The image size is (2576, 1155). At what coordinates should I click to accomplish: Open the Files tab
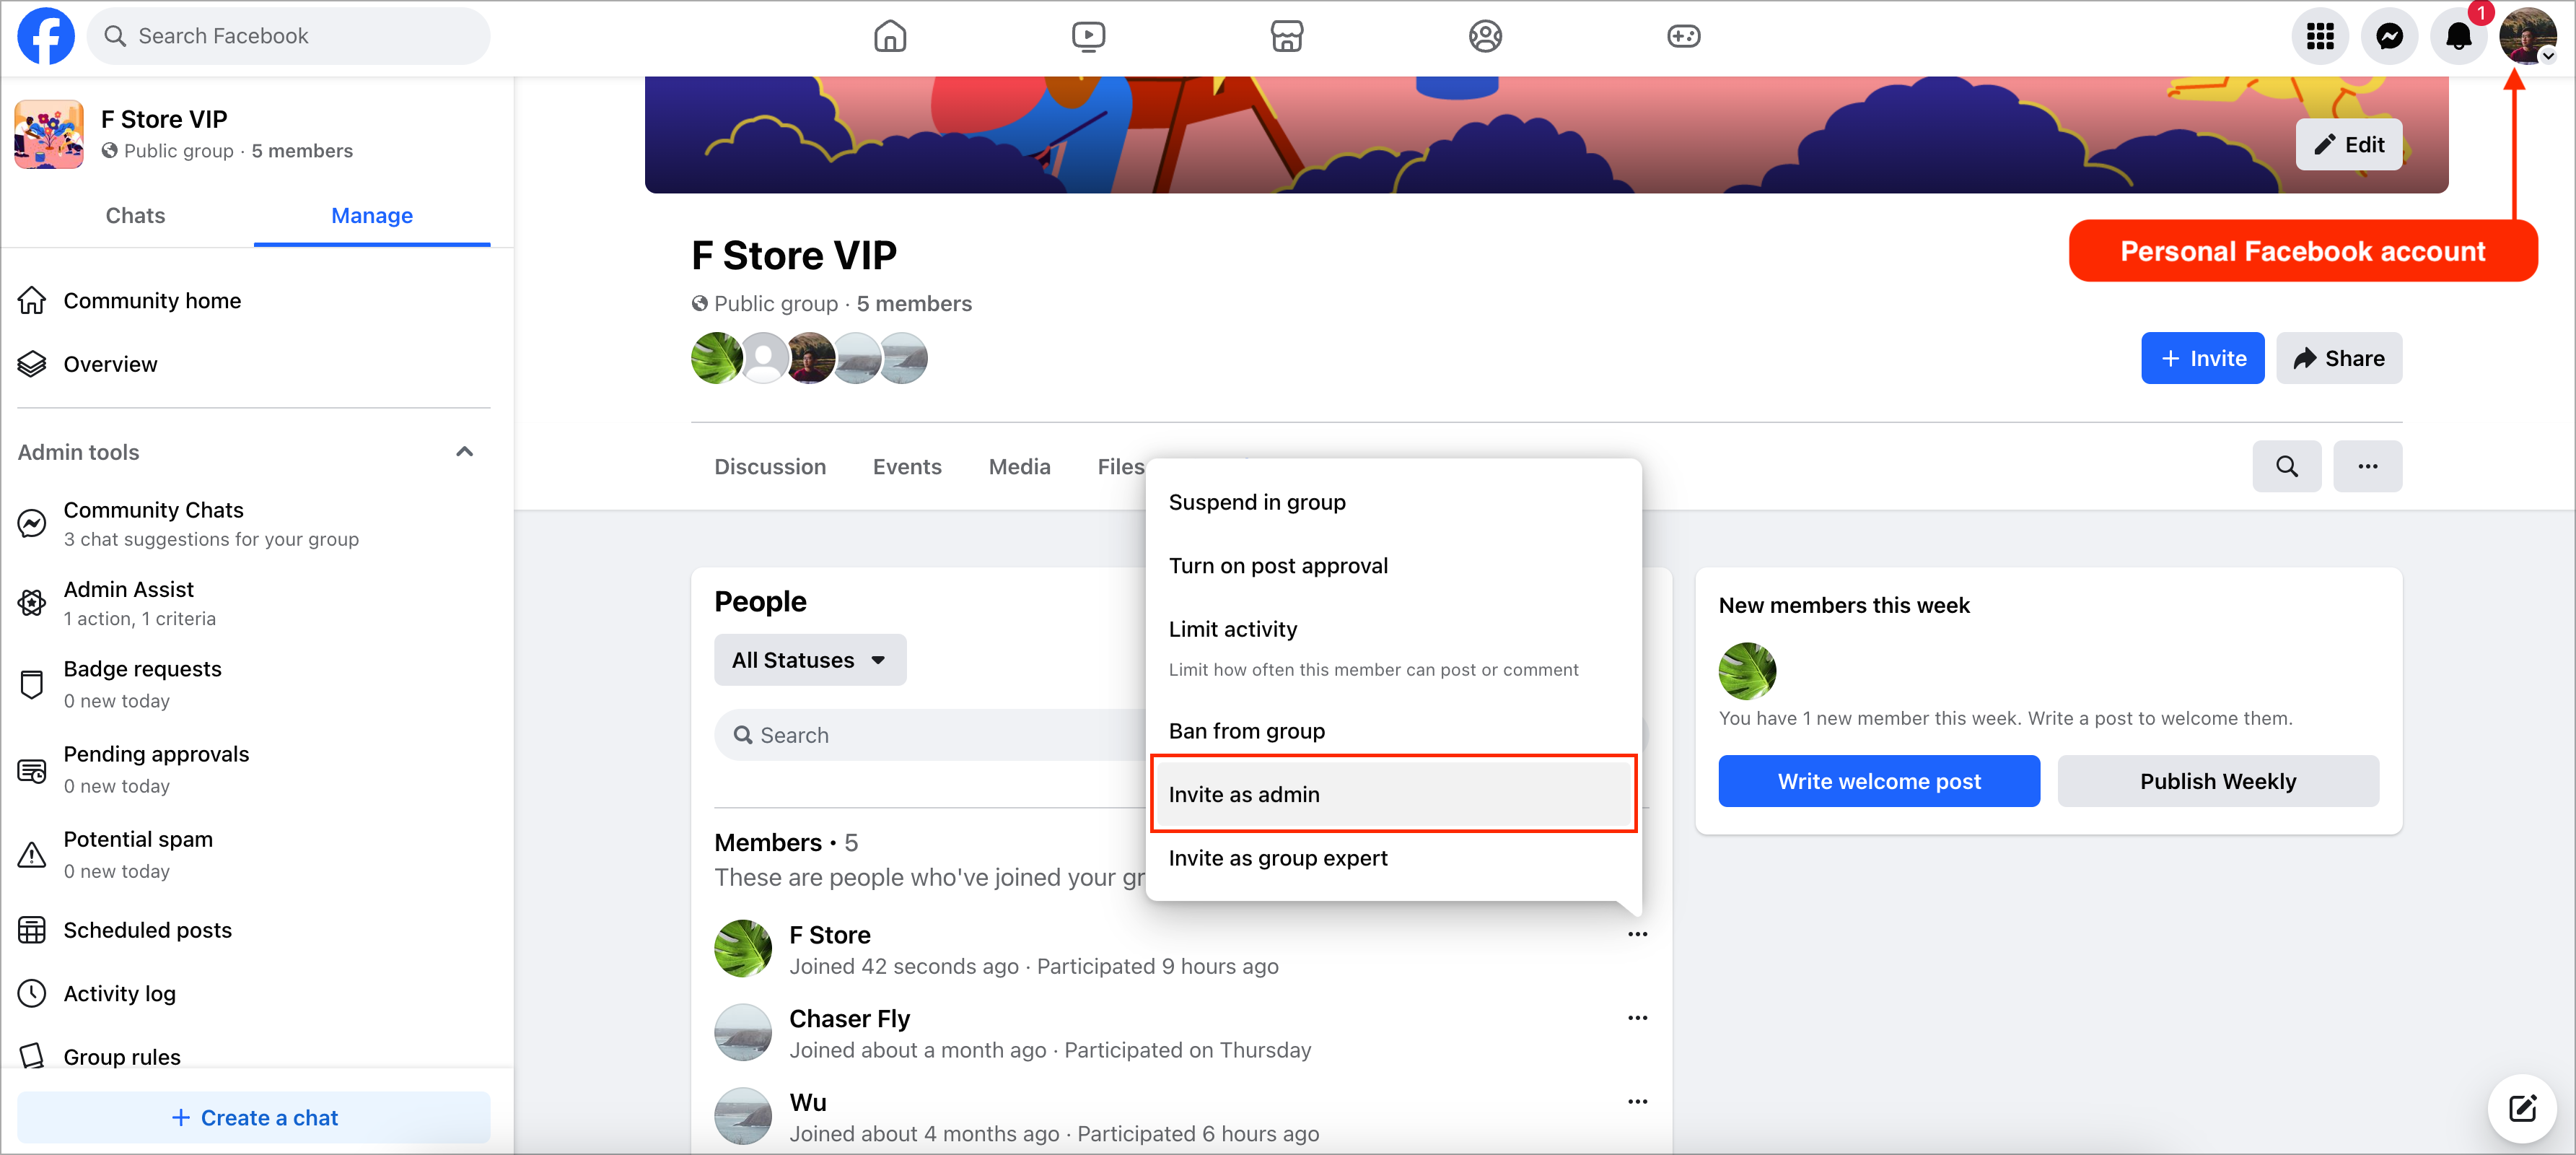click(x=1121, y=467)
